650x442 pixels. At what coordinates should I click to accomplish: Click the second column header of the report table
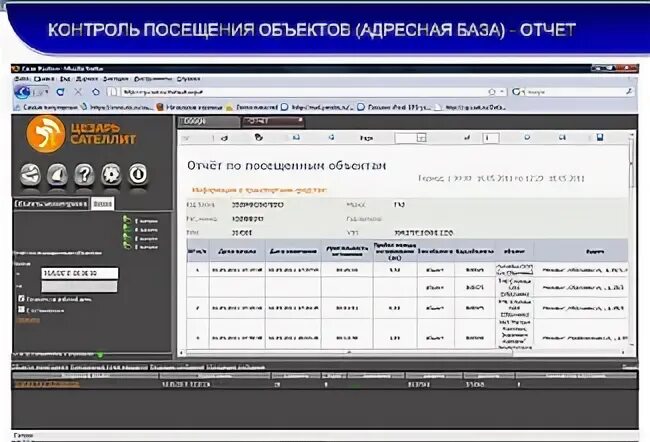coord(237,251)
